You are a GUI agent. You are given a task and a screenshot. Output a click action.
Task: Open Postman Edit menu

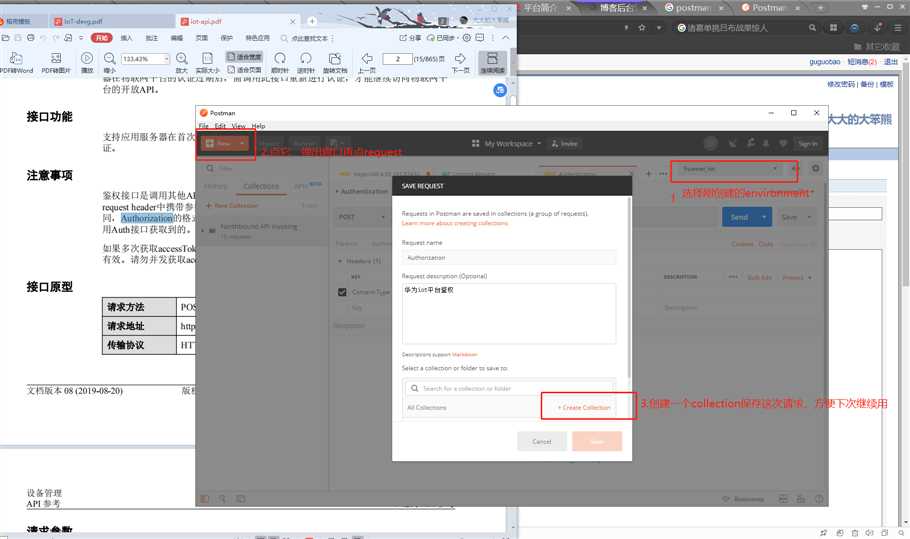(220, 126)
